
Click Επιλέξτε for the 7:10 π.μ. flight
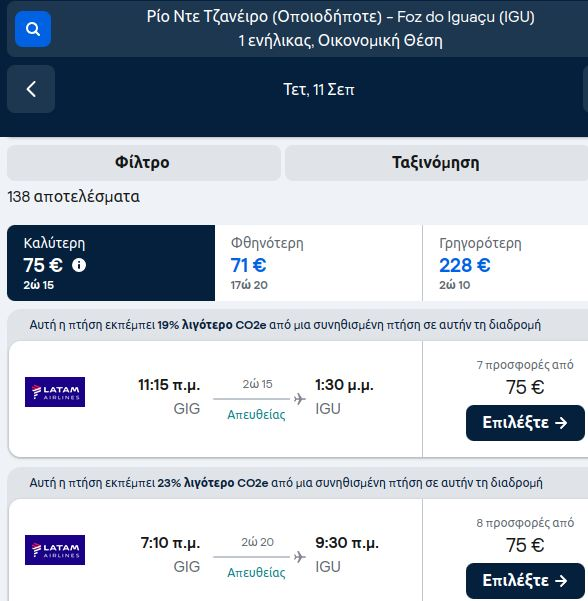(x=525, y=581)
